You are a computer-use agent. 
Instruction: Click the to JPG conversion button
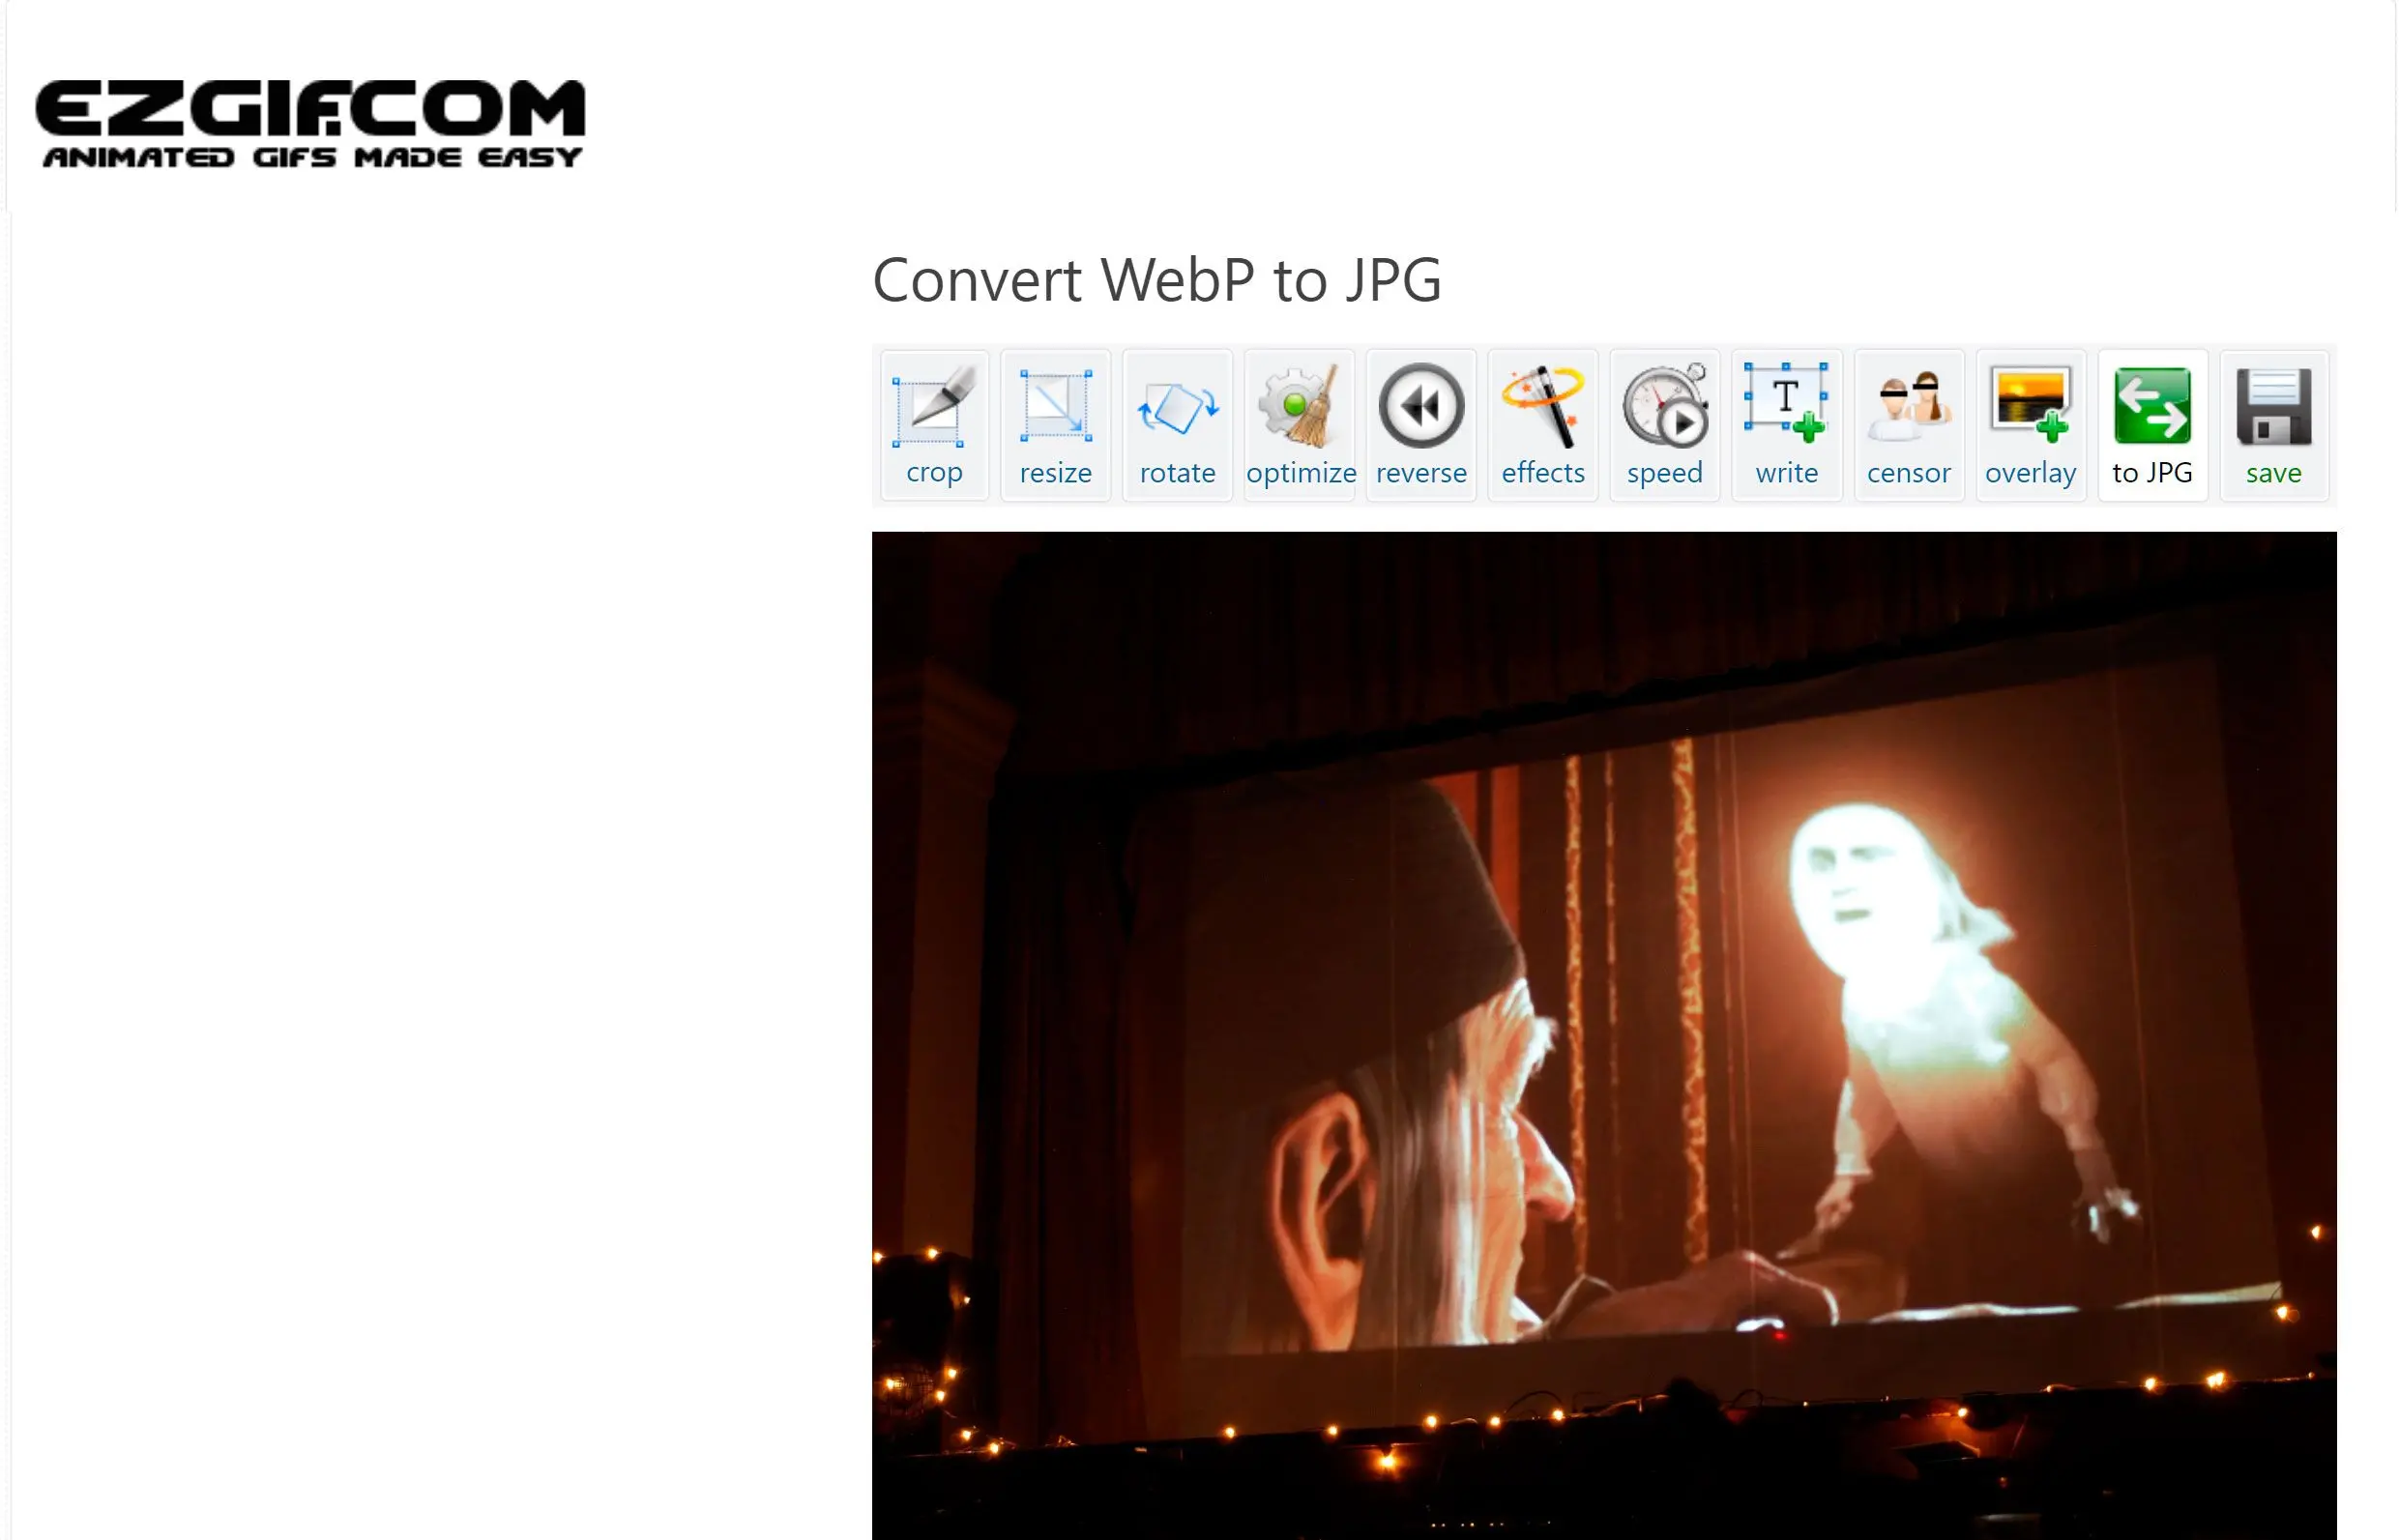click(x=2152, y=424)
